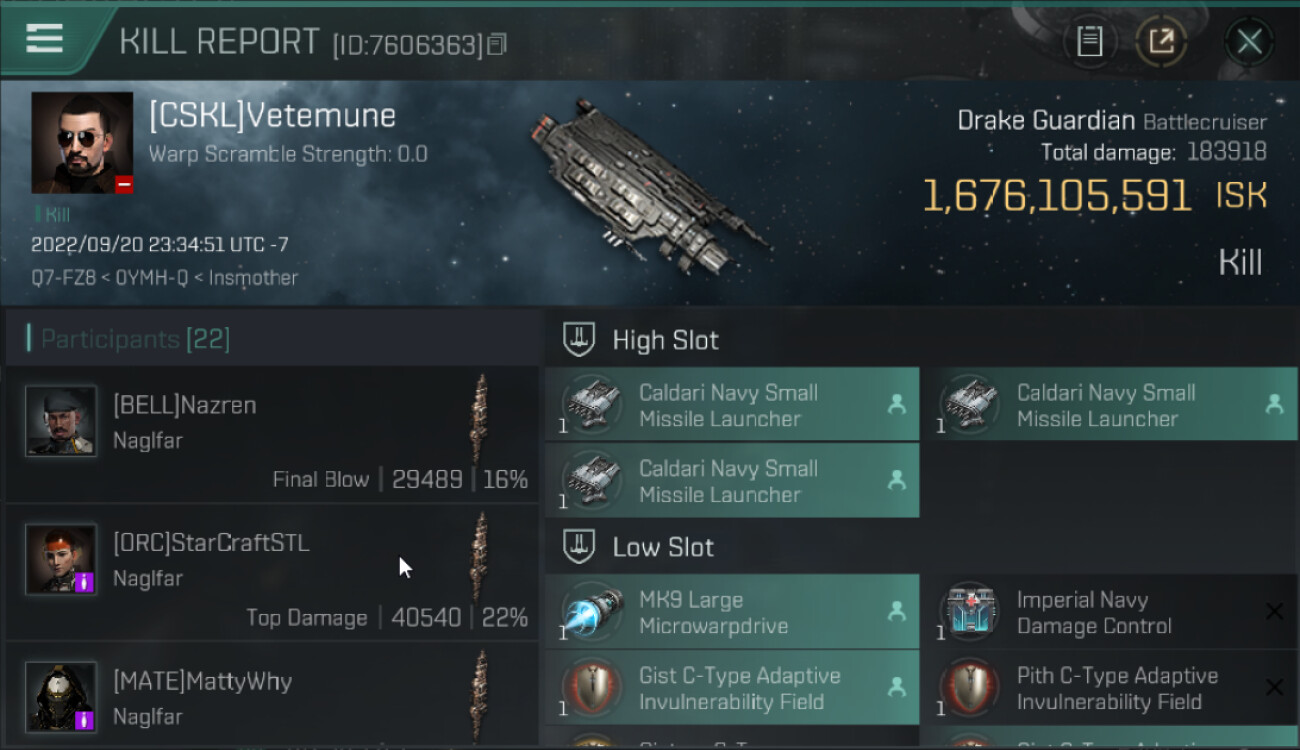Click the clipboard report icon
1300x750 pixels.
pos(1089,41)
